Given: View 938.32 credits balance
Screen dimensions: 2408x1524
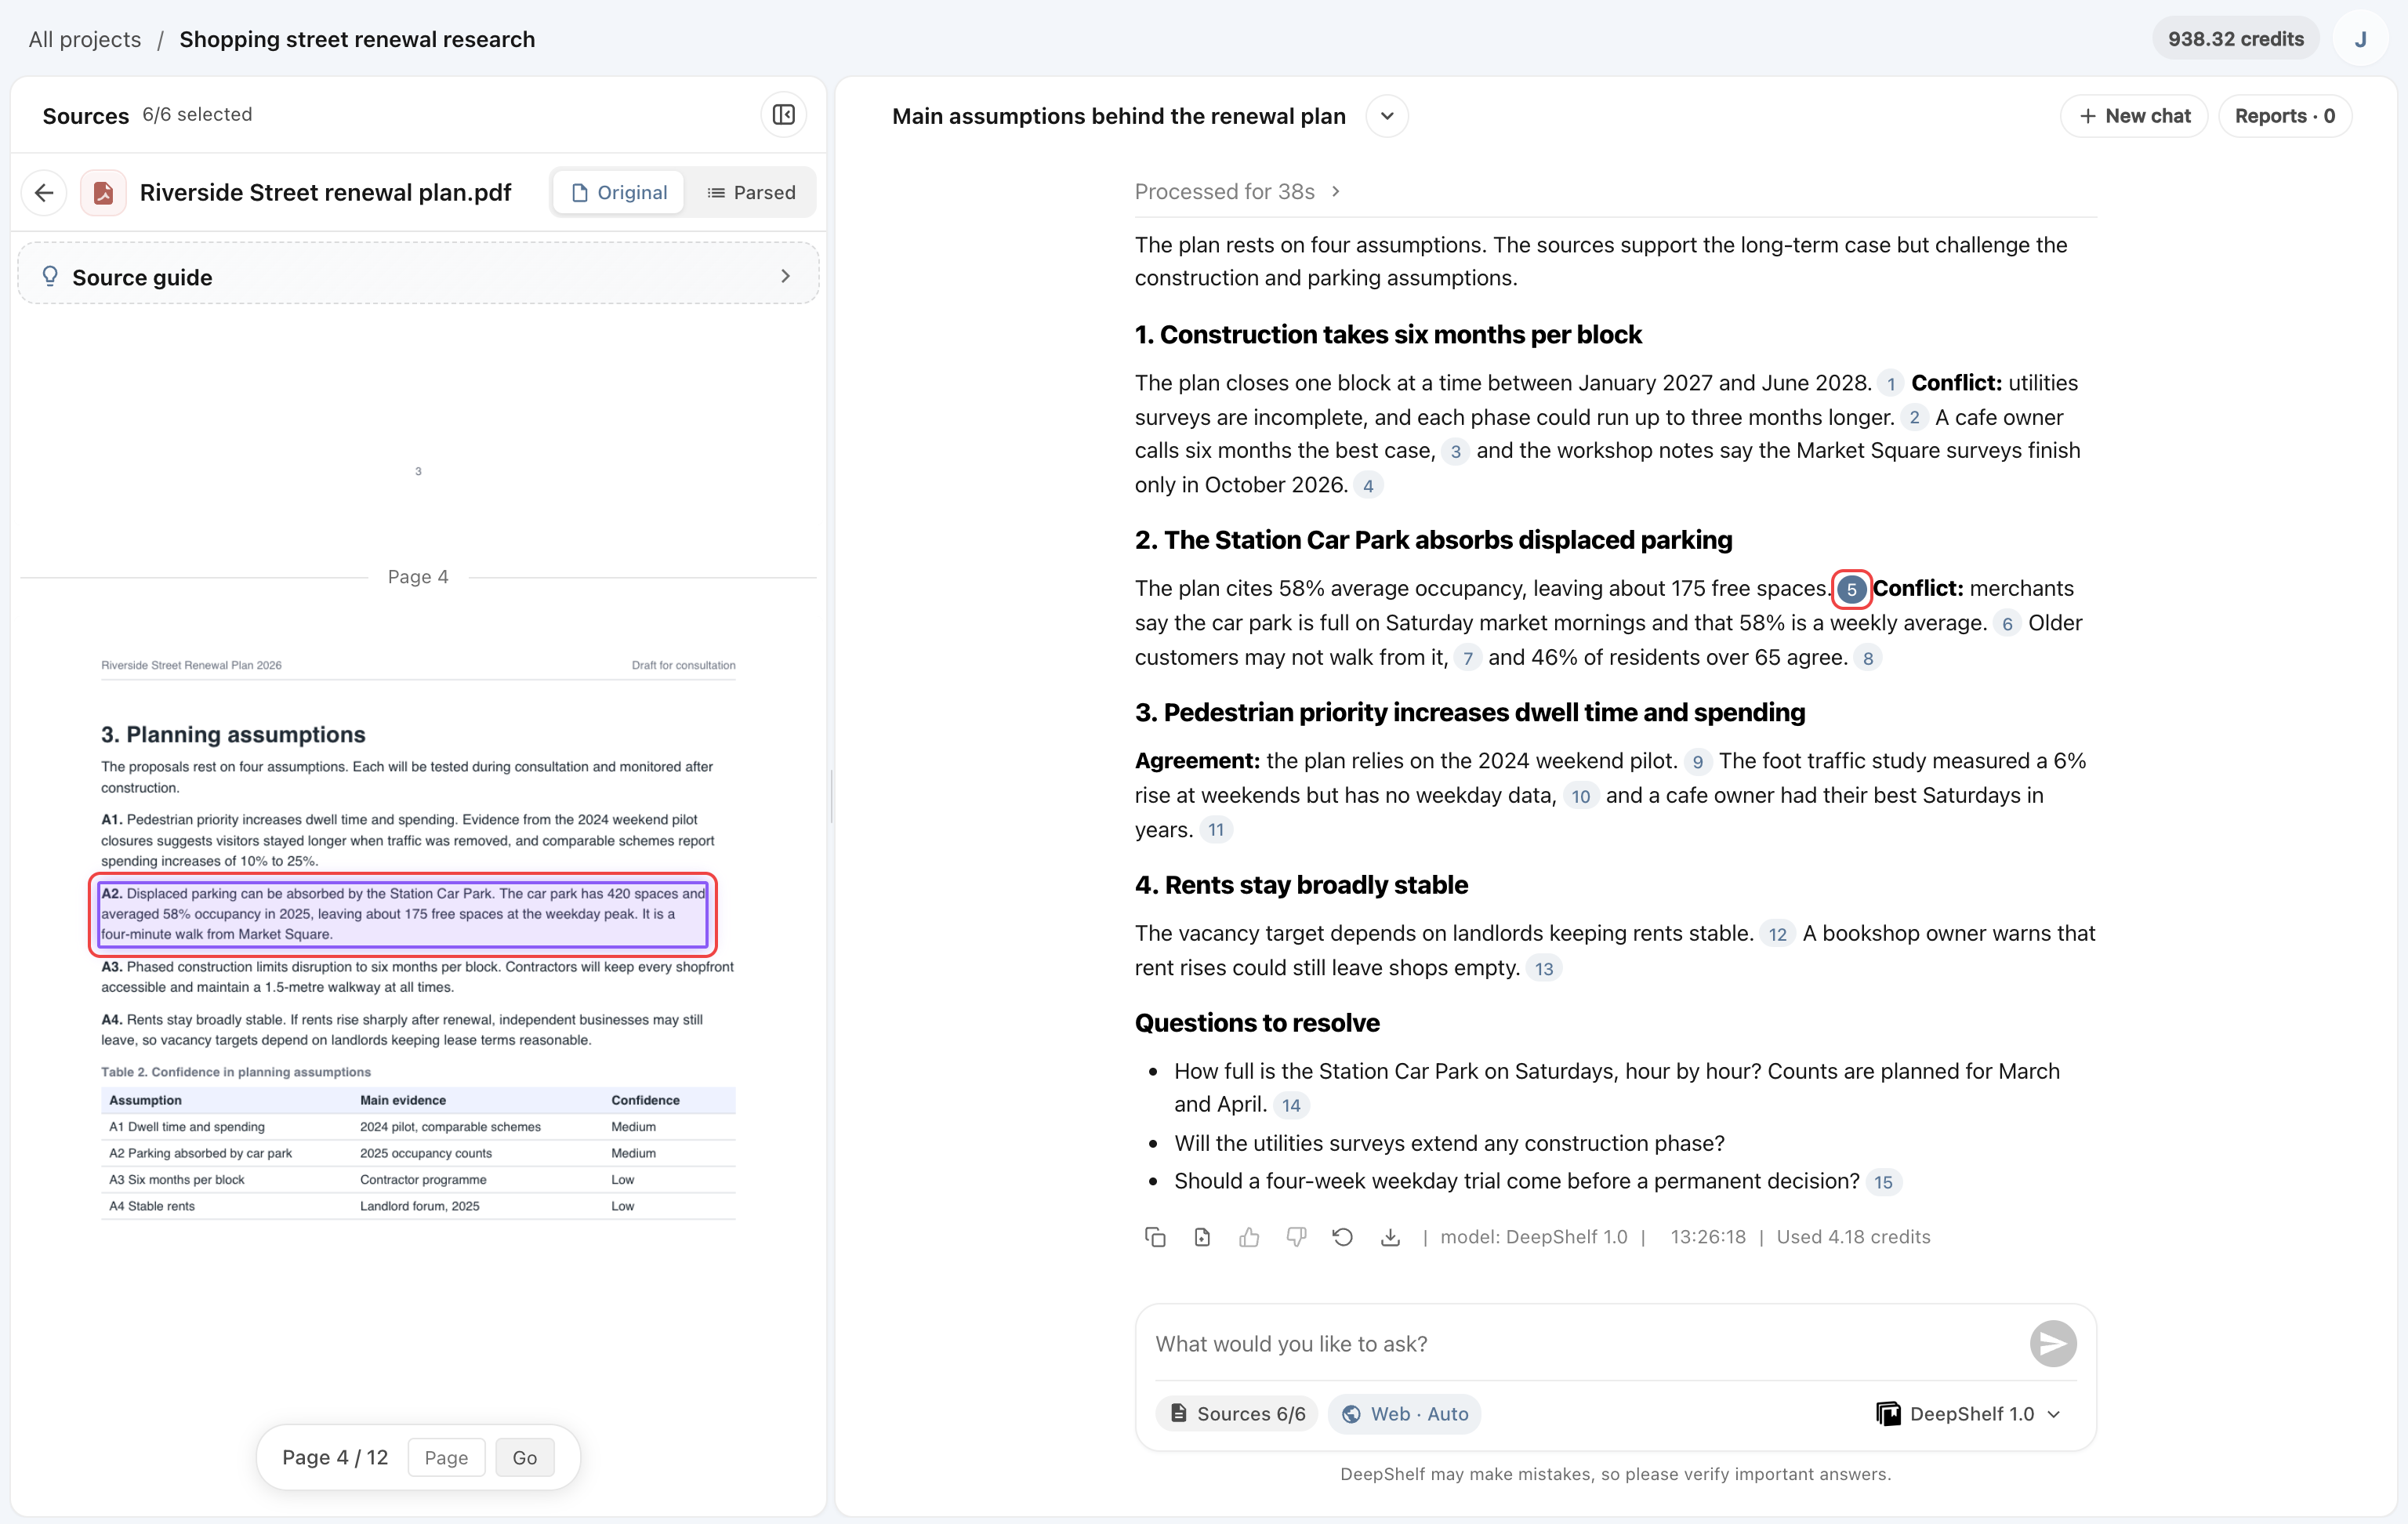Looking at the screenshot, I should [2235, 39].
